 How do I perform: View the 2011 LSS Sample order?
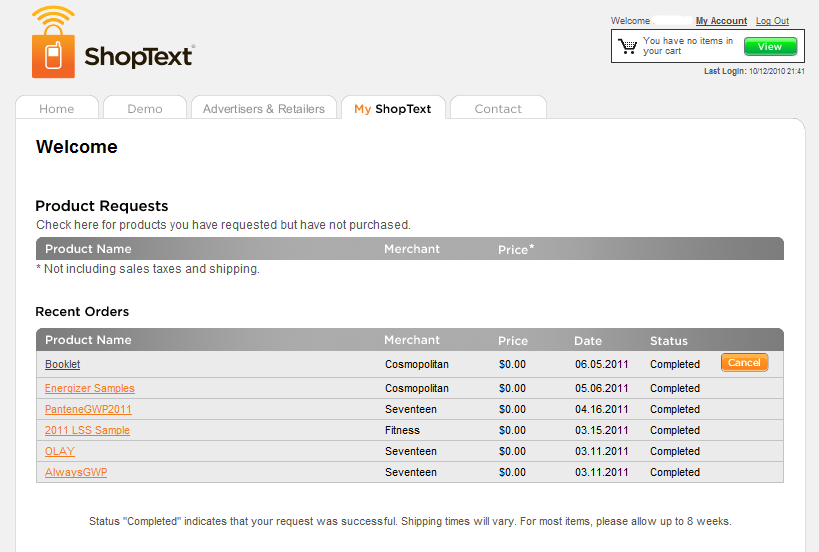tap(87, 430)
